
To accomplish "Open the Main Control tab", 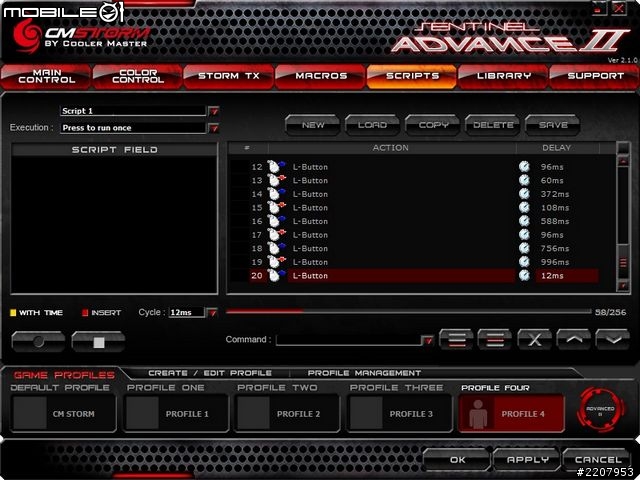I will pos(46,76).
